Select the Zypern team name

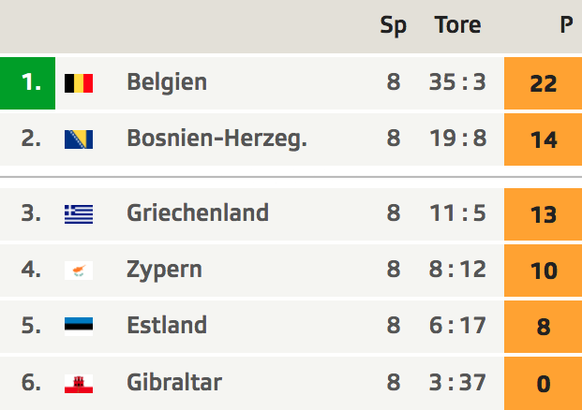pyautogui.click(x=164, y=270)
